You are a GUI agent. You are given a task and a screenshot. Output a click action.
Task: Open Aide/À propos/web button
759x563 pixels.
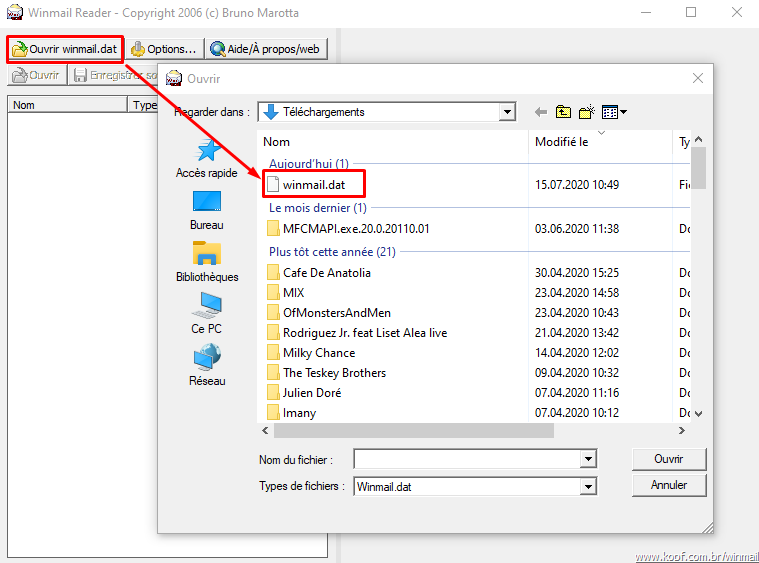pos(266,49)
